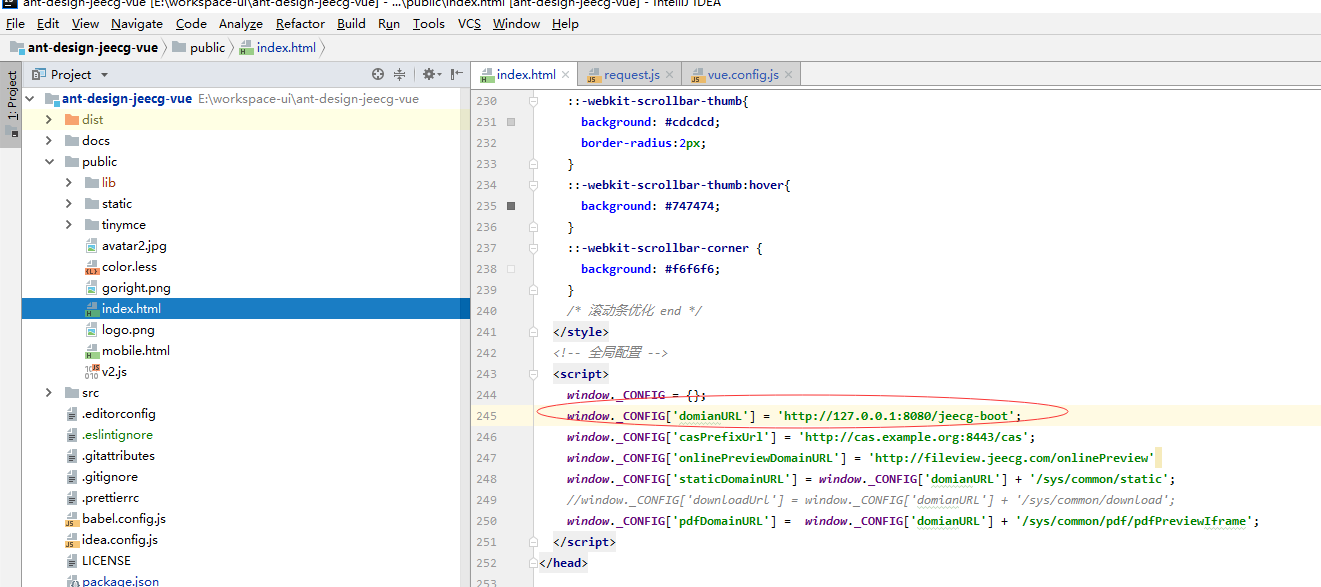Click the babel.config.js file icon
1321x587 pixels.
(72, 520)
